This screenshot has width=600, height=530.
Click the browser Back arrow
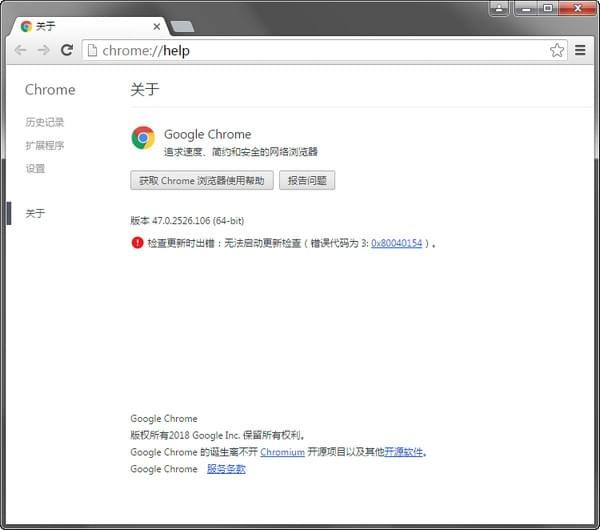(x=20, y=50)
